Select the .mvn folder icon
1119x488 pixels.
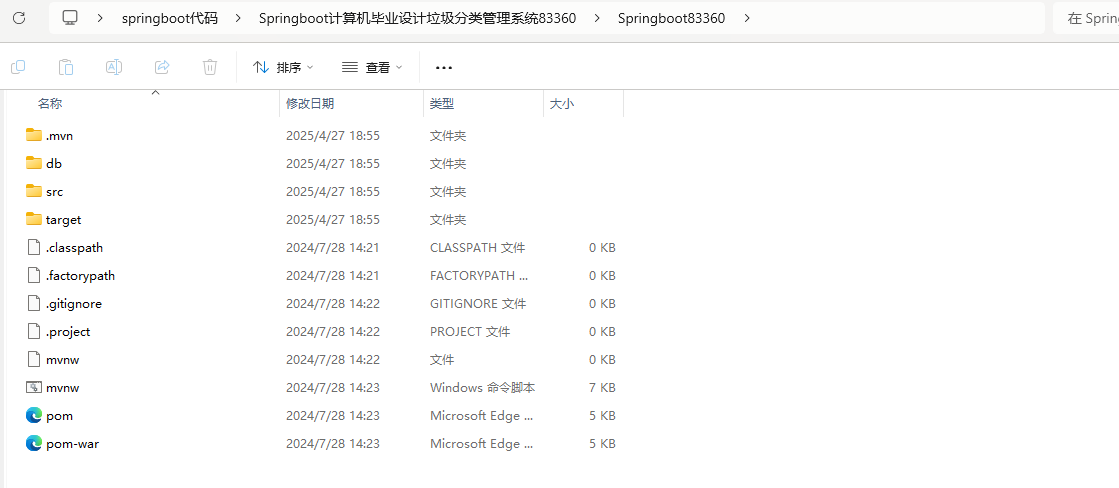[34, 135]
